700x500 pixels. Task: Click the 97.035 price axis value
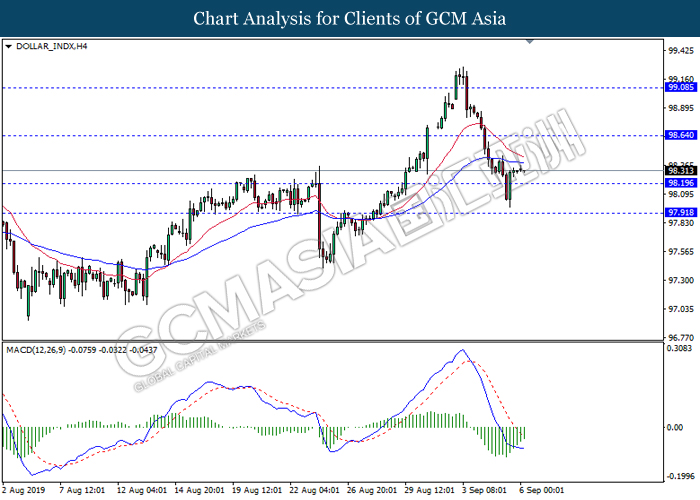click(681, 309)
